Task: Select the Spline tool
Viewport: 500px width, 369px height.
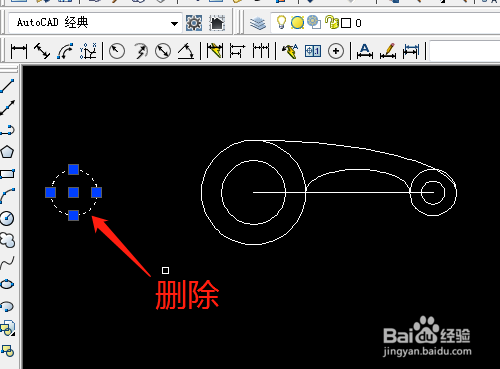Action: tap(7, 262)
